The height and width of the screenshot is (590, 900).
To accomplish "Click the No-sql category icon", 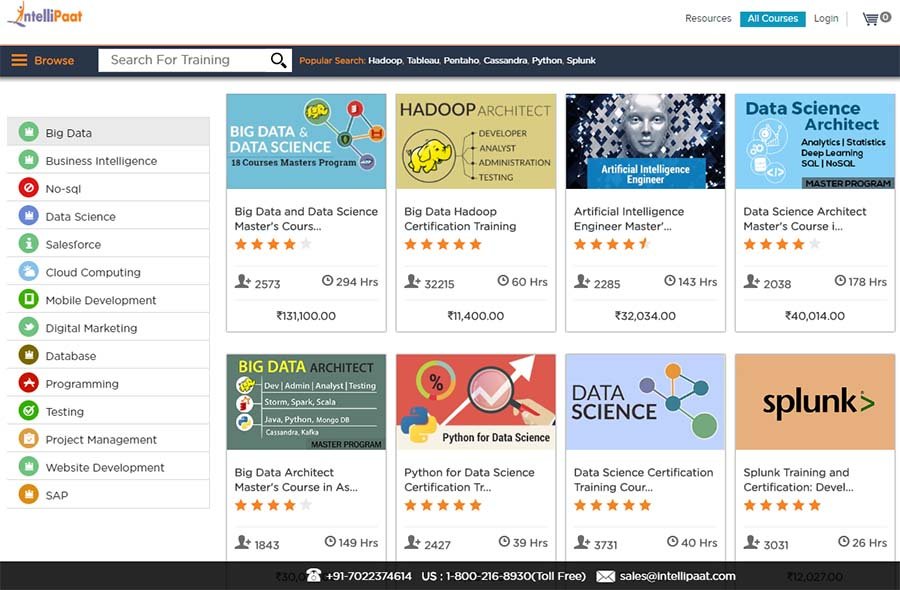I will 28,188.
